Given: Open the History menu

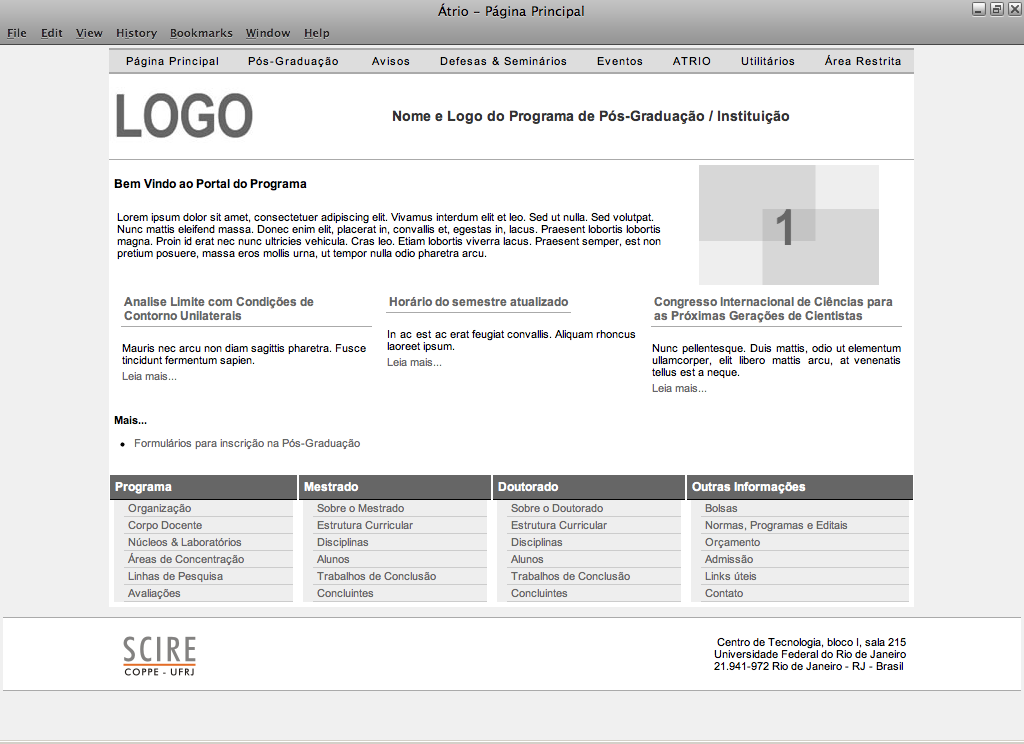Looking at the screenshot, I should point(136,33).
